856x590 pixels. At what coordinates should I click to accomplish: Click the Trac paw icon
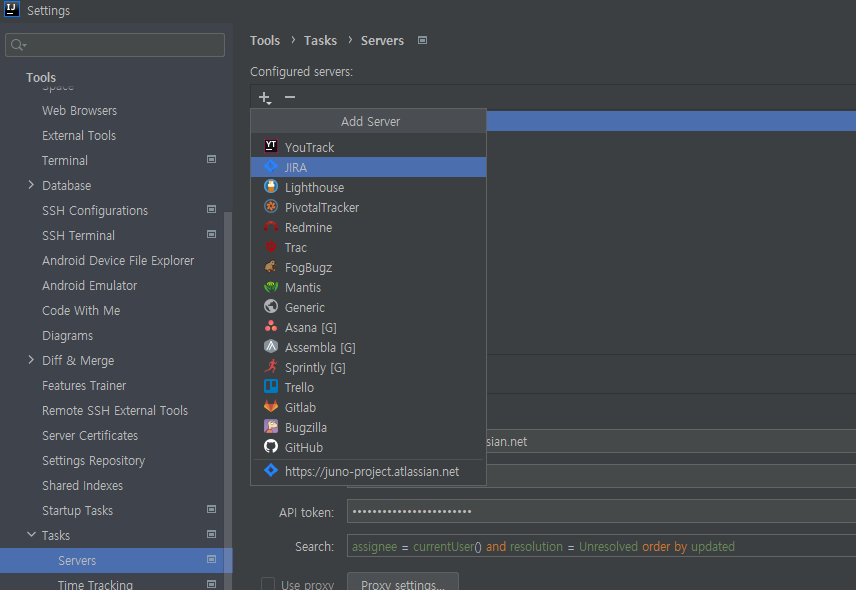tap(271, 246)
